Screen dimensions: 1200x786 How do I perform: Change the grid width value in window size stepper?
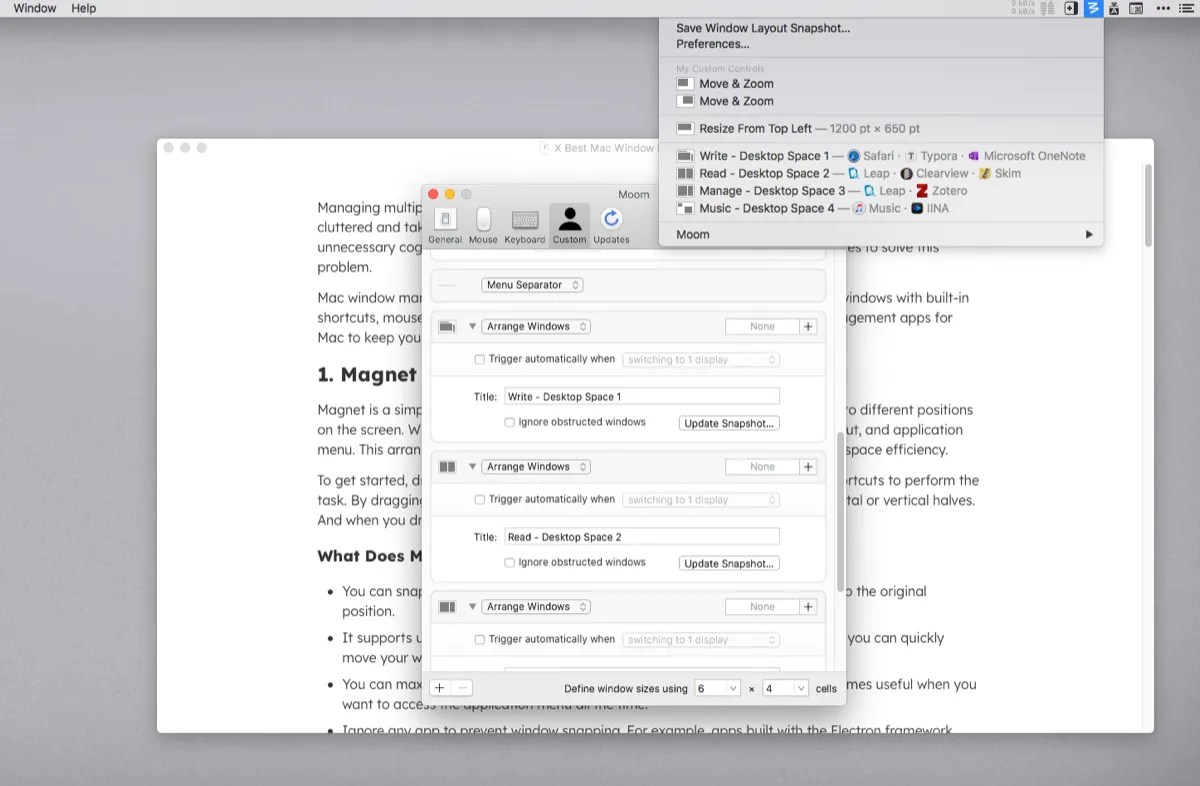coord(717,688)
